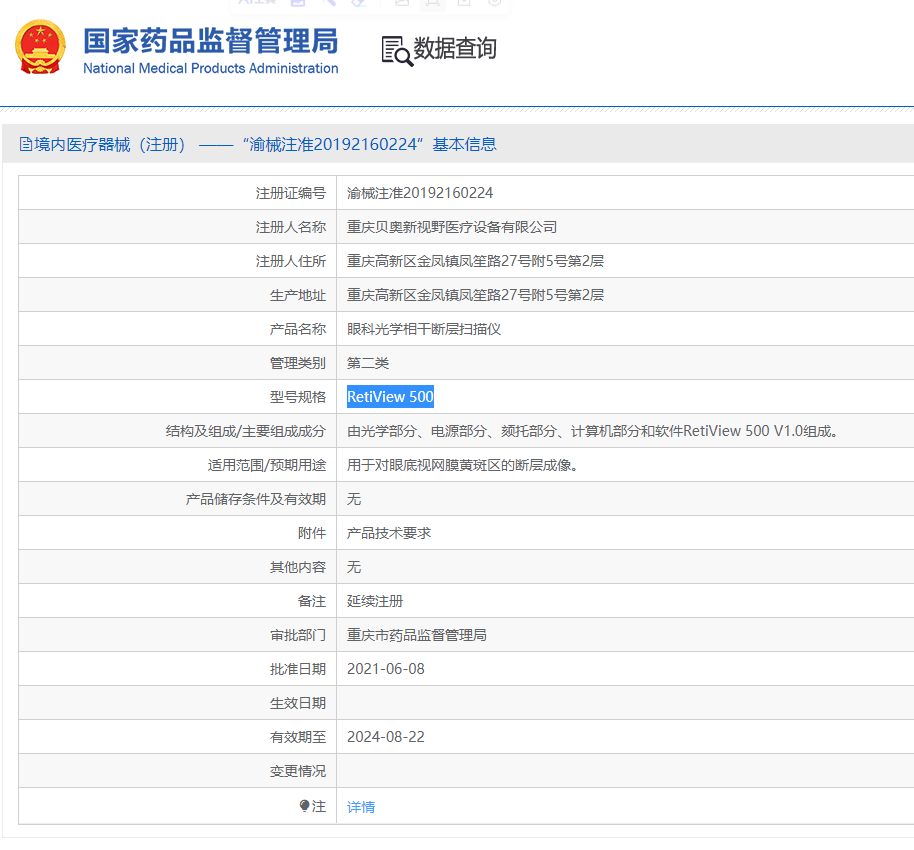The width and height of the screenshot is (914, 850).
Task: Click the data query magnifier icon
Action: coord(397,51)
